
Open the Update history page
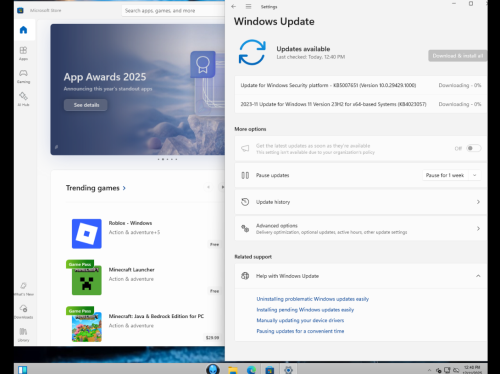click(x=360, y=202)
